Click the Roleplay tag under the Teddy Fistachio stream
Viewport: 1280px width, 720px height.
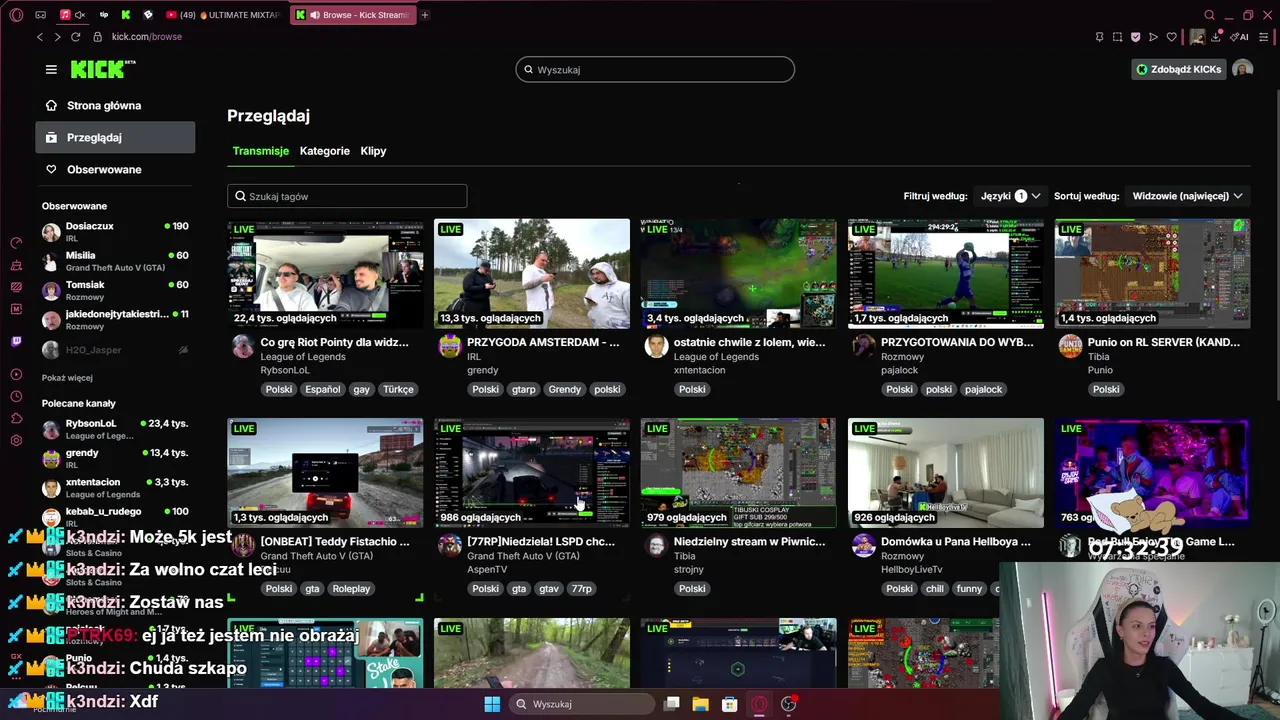coord(351,589)
